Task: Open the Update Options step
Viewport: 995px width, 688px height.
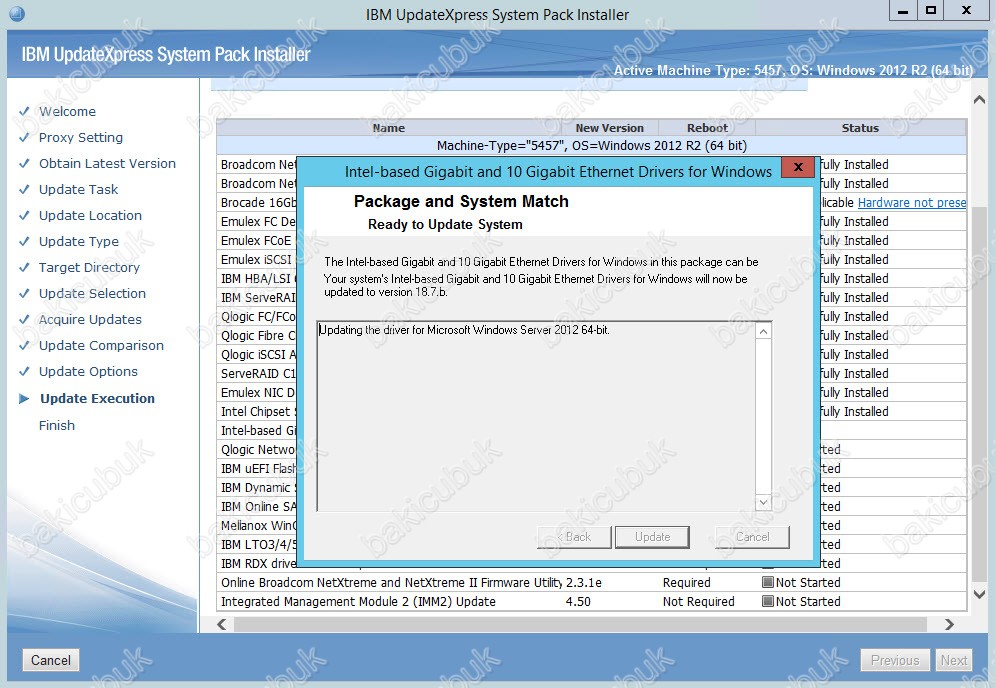Action: [88, 372]
